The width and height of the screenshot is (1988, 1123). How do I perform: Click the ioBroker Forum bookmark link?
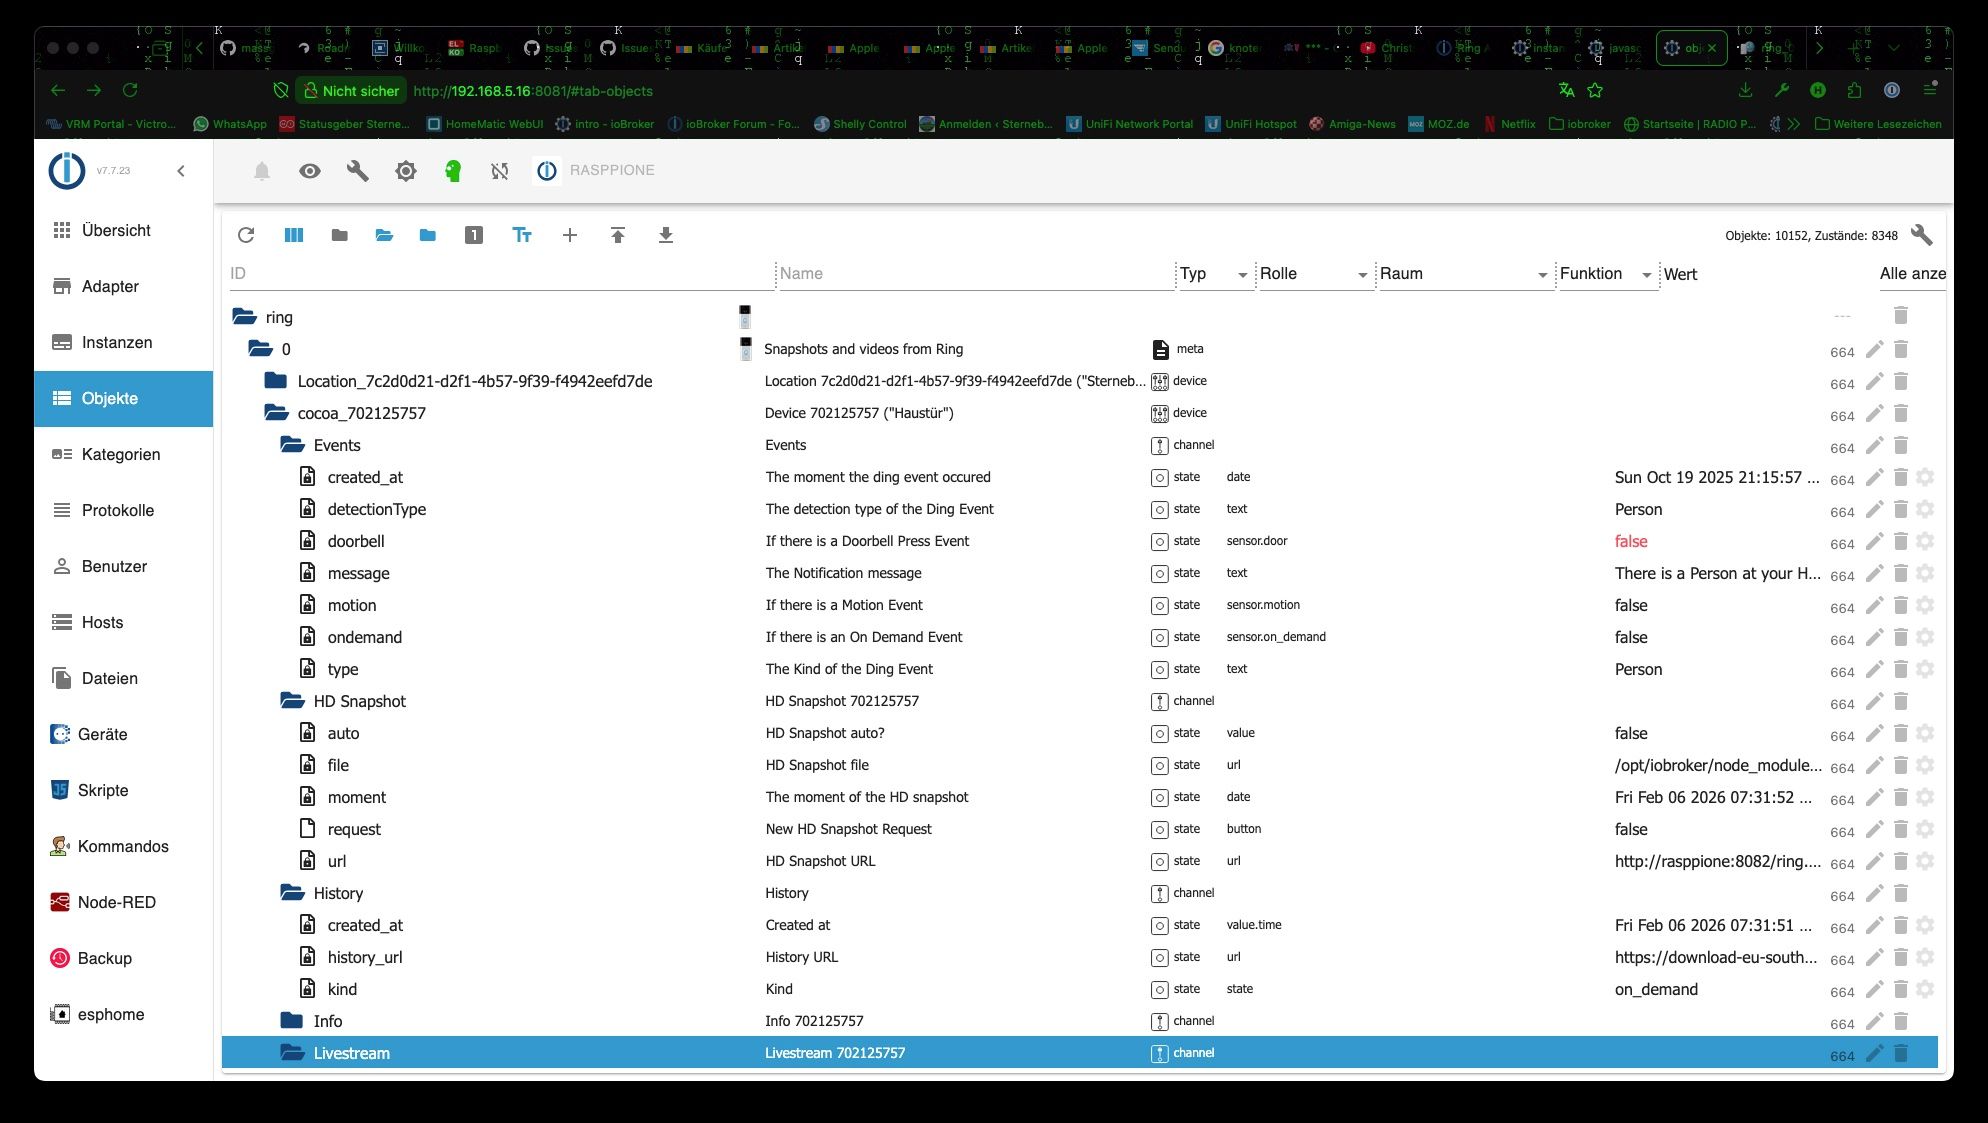pos(735,124)
